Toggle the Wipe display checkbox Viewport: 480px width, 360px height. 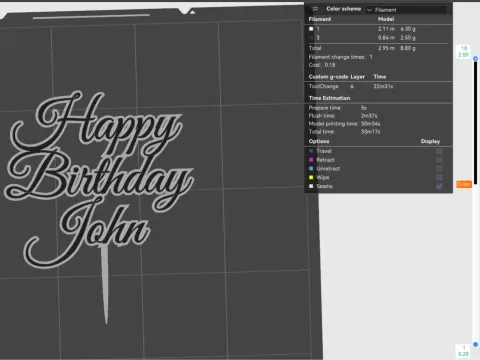(439, 177)
